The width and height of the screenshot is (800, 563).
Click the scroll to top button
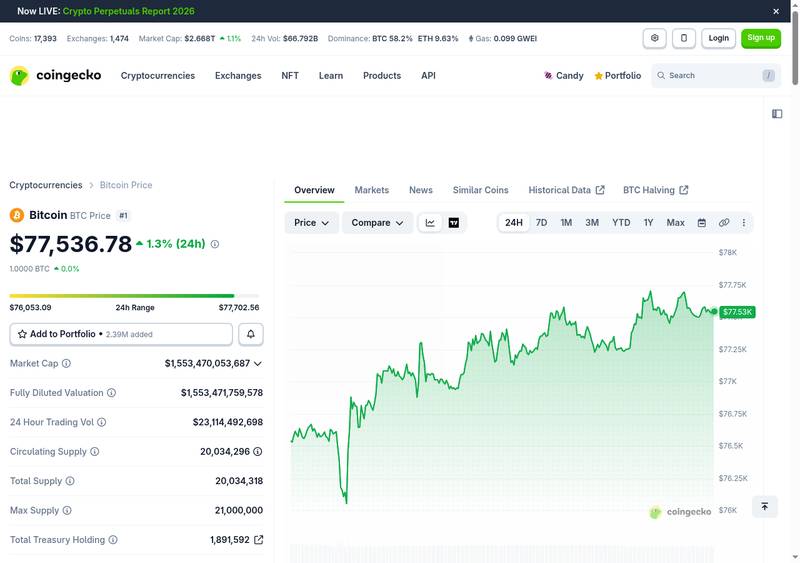click(764, 506)
